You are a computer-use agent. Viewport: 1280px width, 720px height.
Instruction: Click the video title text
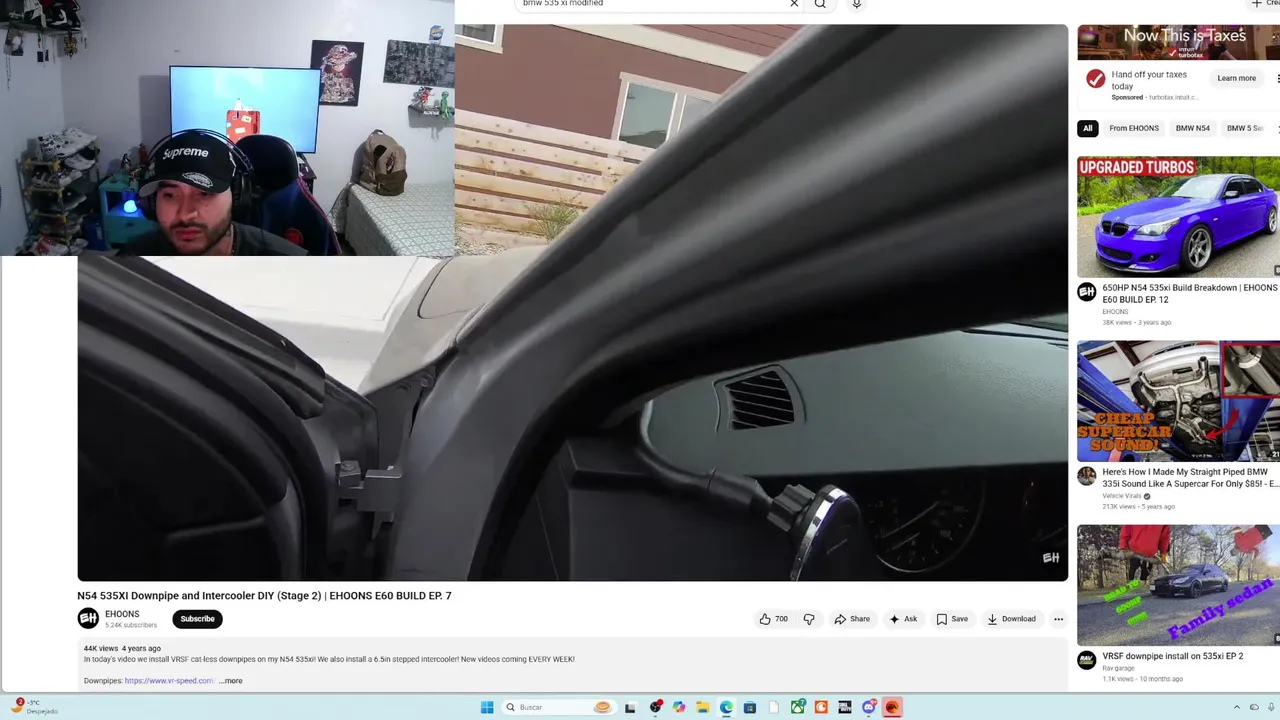(x=264, y=596)
